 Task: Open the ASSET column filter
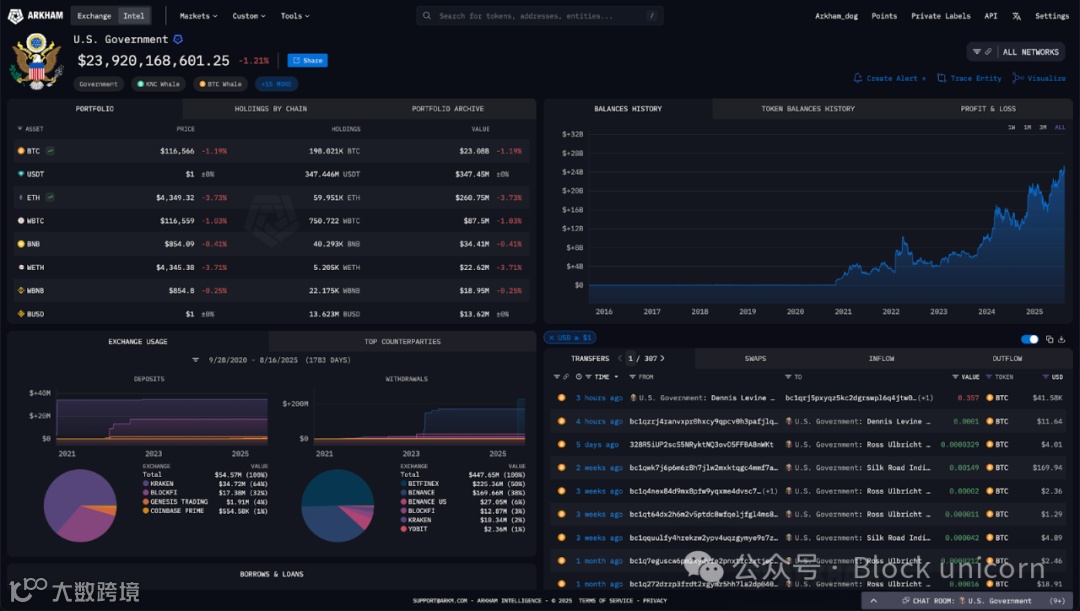tap(19, 129)
